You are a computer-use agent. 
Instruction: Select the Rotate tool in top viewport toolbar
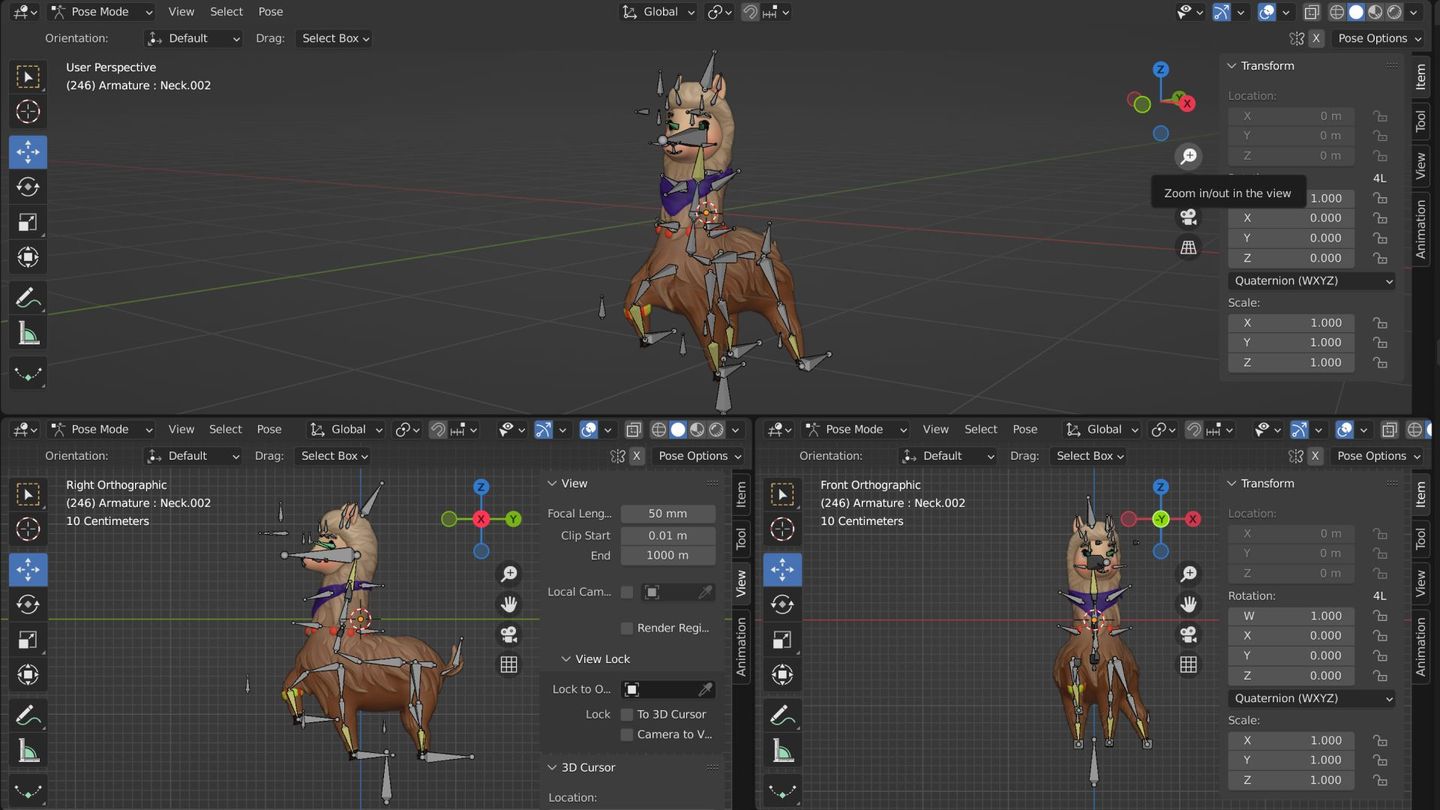coord(28,187)
